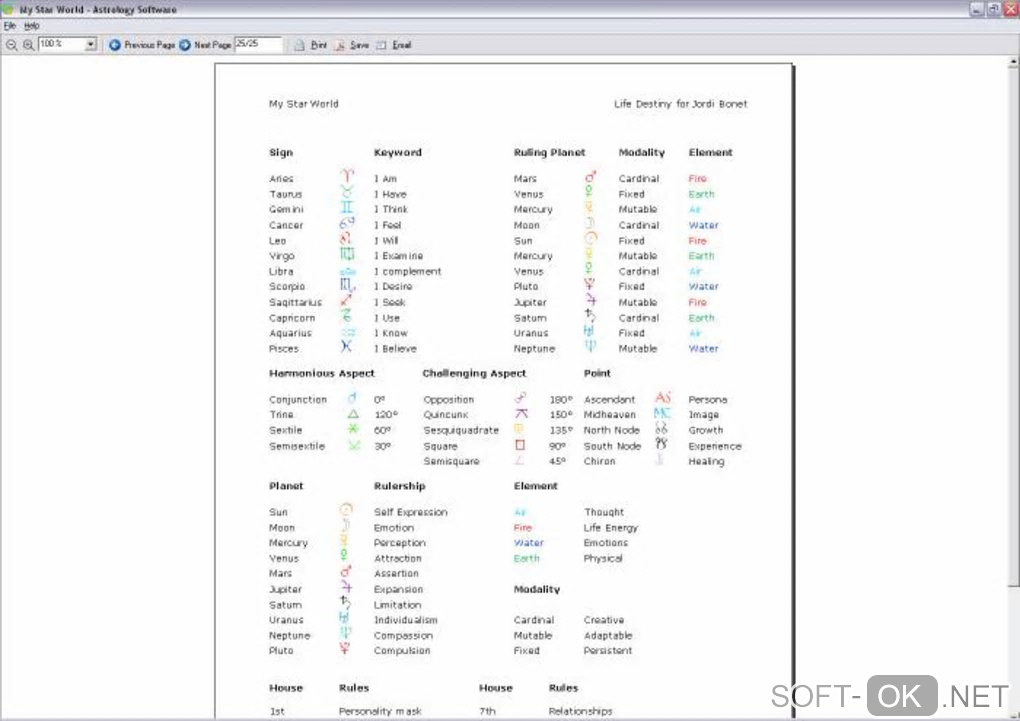Click the Jupiter symbol in Ruling Planet column

(590, 301)
